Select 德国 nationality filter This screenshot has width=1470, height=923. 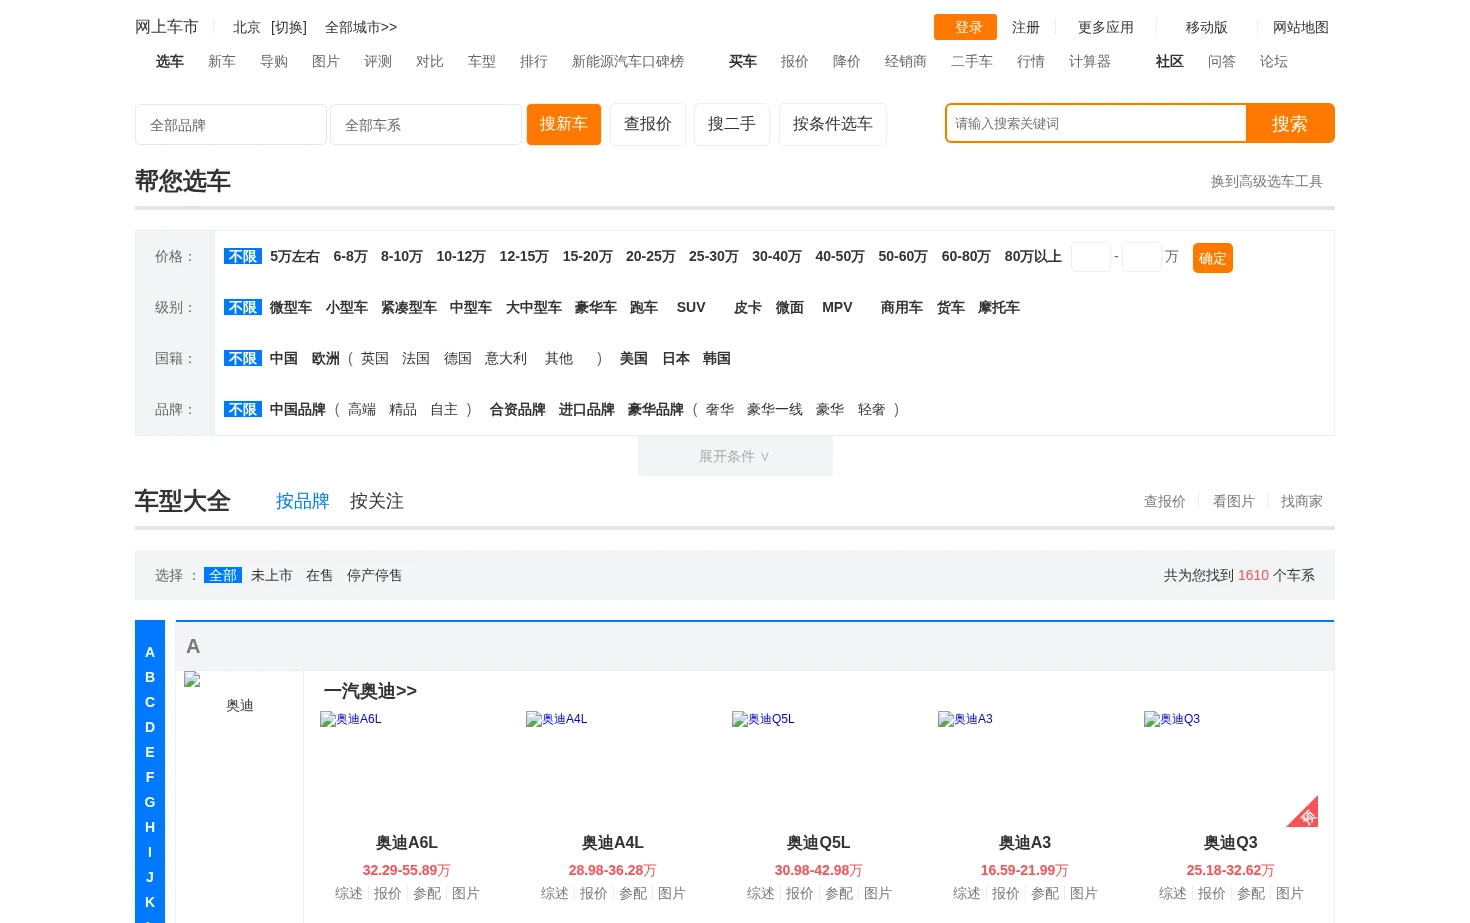tap(458, 358)
